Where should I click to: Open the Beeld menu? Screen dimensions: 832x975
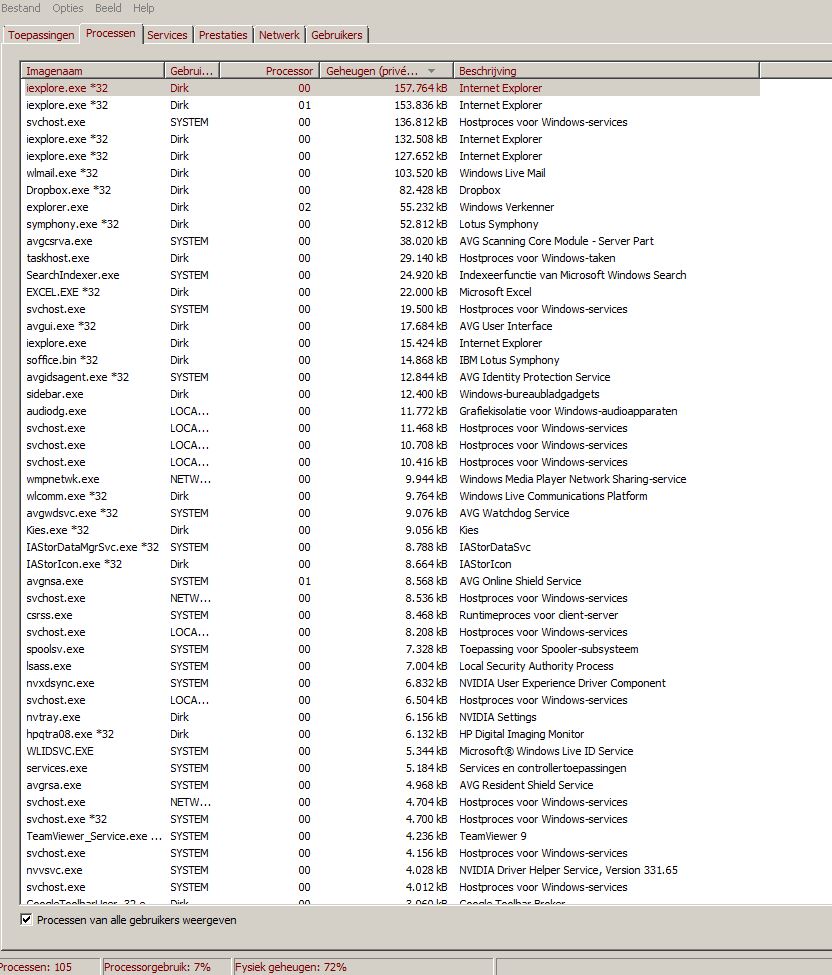pyautogui.click(x=108, y=8)
